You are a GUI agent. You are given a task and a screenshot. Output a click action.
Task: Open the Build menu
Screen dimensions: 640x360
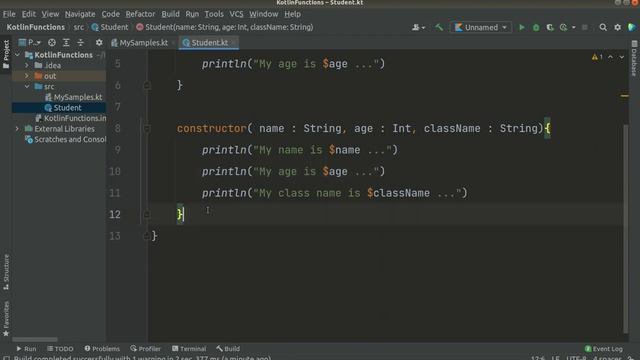(x=170, y=14)
